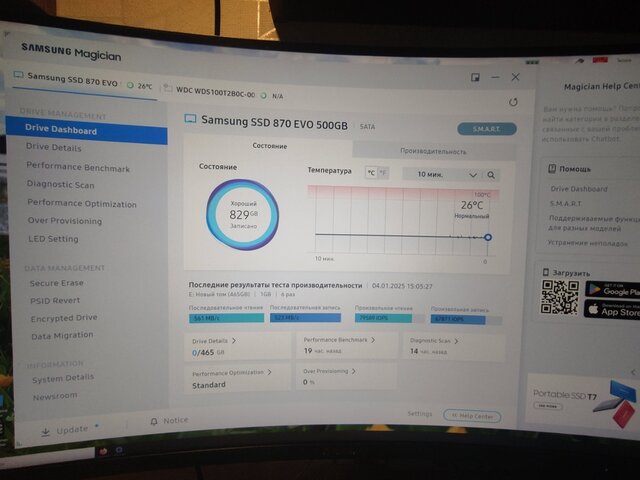640x480 pixels.
Task: Open the App Store badge
Action: pyautogui.click(x=612, y=311)
